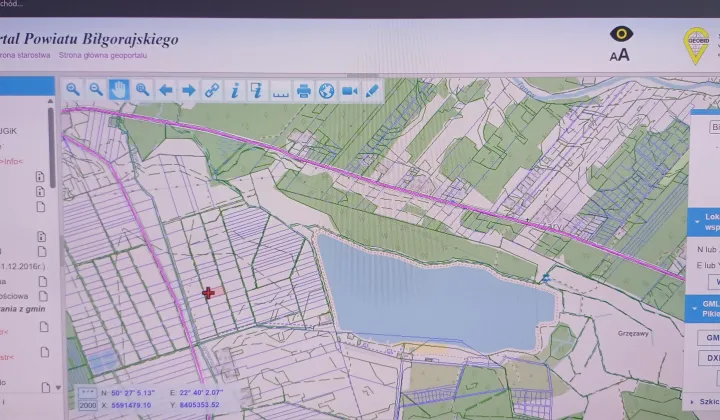The height and width of the screenshot is (420, 720).
Task: Toggle high contrast eye icon
Action: pyautogui.click(x=621, y=34)
